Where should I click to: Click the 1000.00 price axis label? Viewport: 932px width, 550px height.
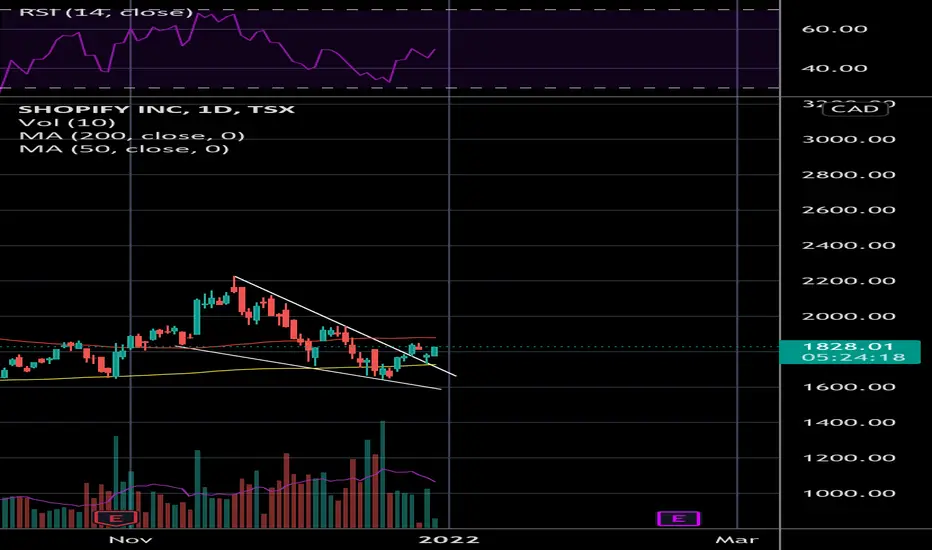tap(849, 494)
